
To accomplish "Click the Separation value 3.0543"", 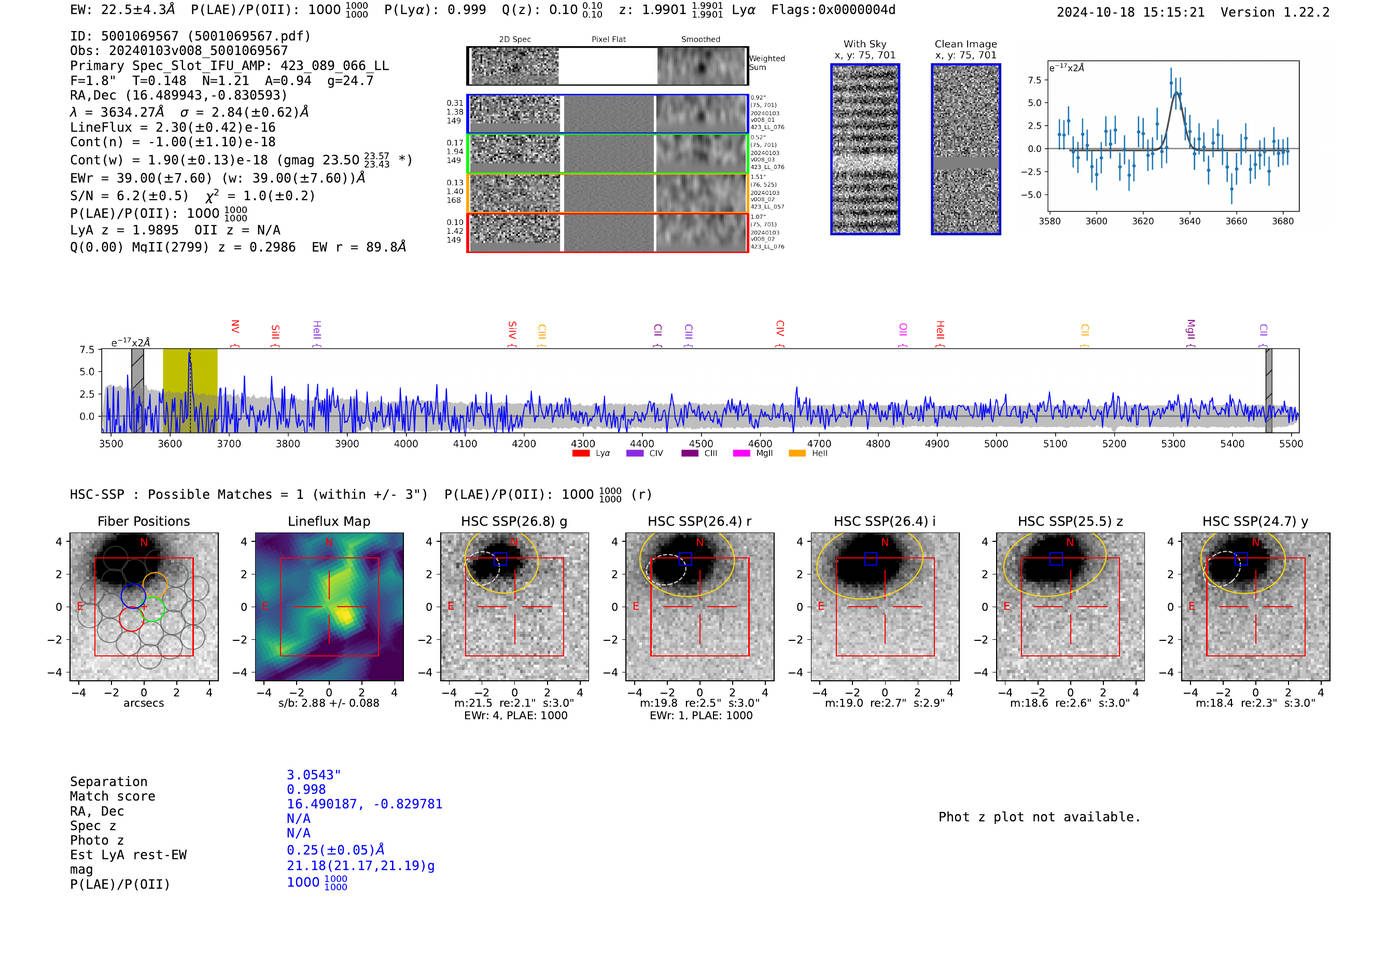I will point(314,775).
